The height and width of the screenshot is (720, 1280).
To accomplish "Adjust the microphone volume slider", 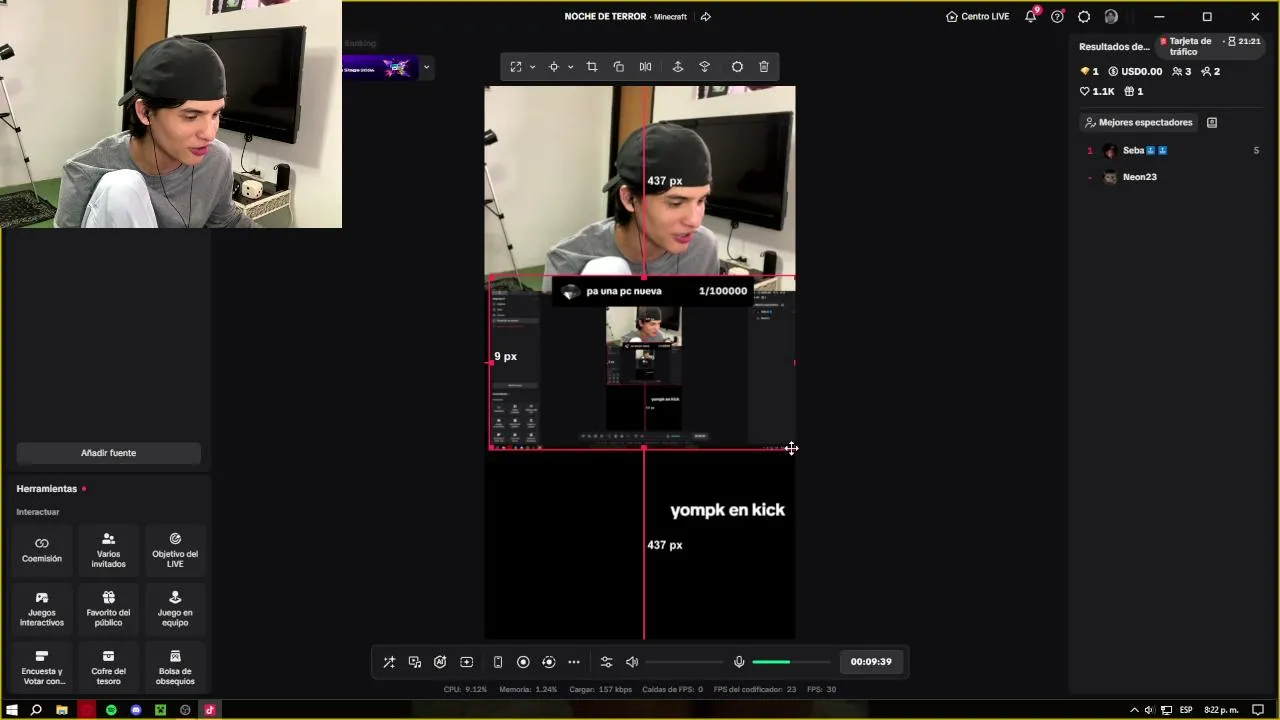I will tap(791, 662).
